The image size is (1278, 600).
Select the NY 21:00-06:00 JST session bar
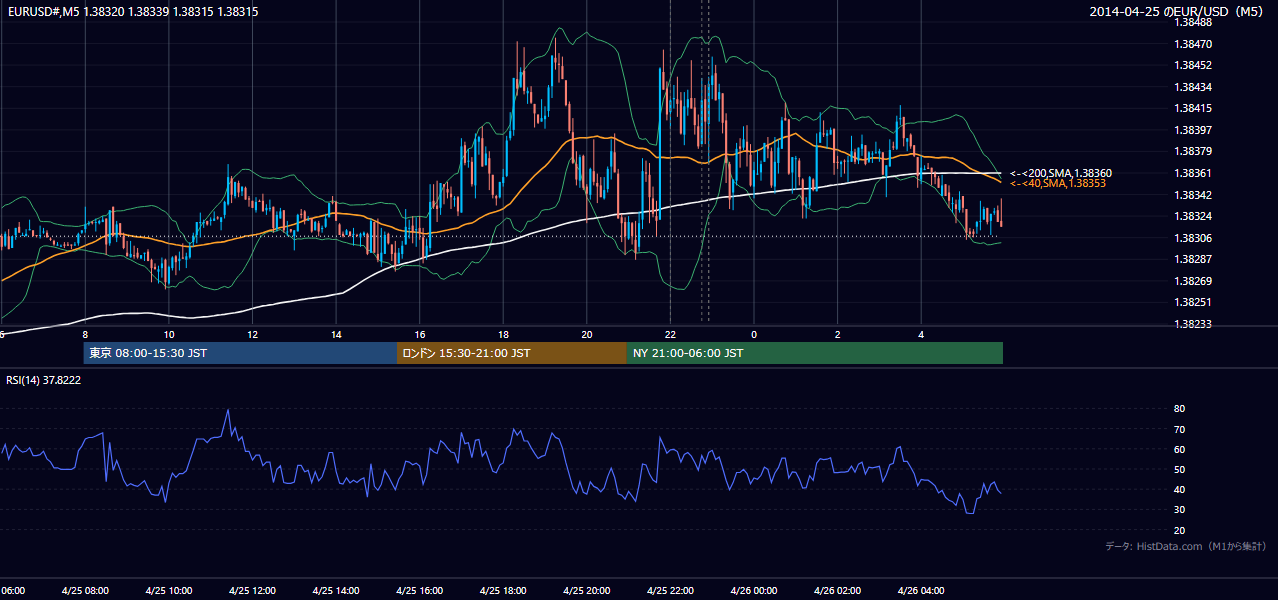point(815,353)
